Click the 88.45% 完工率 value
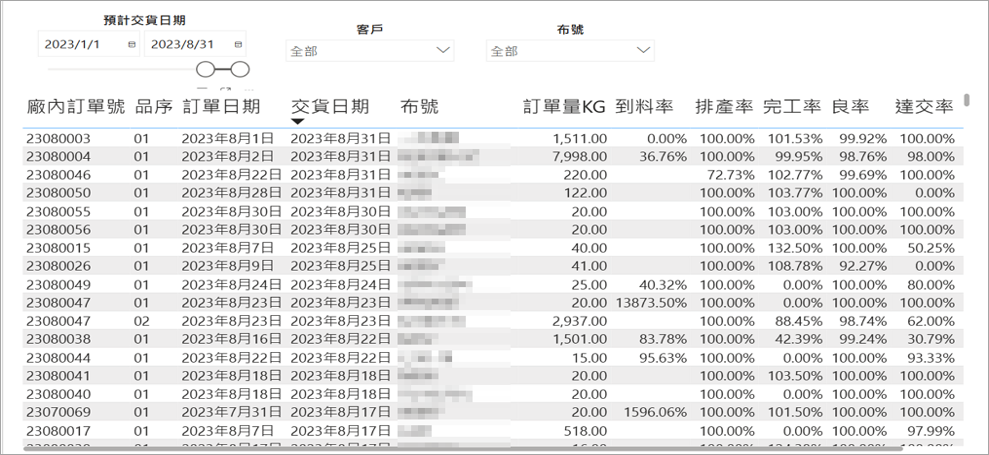The height and width of the screenshot is (455, 989). click(799, 321)
